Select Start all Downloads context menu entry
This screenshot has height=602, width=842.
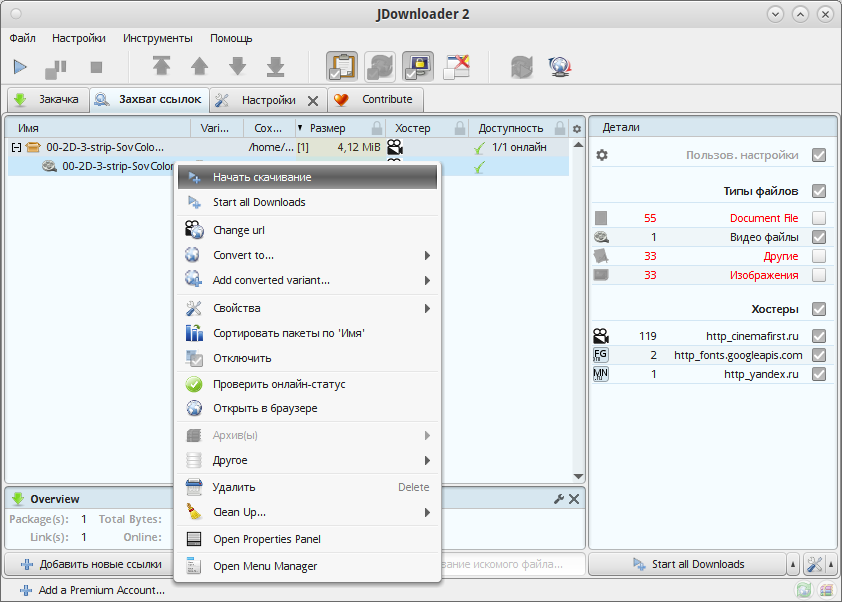click(x=307, y=202)
